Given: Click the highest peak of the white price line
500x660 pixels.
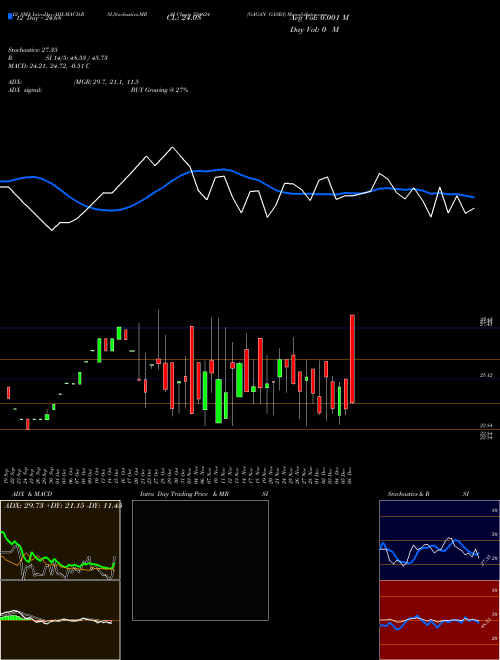Looking at the screenshot, I should (172, 148).
